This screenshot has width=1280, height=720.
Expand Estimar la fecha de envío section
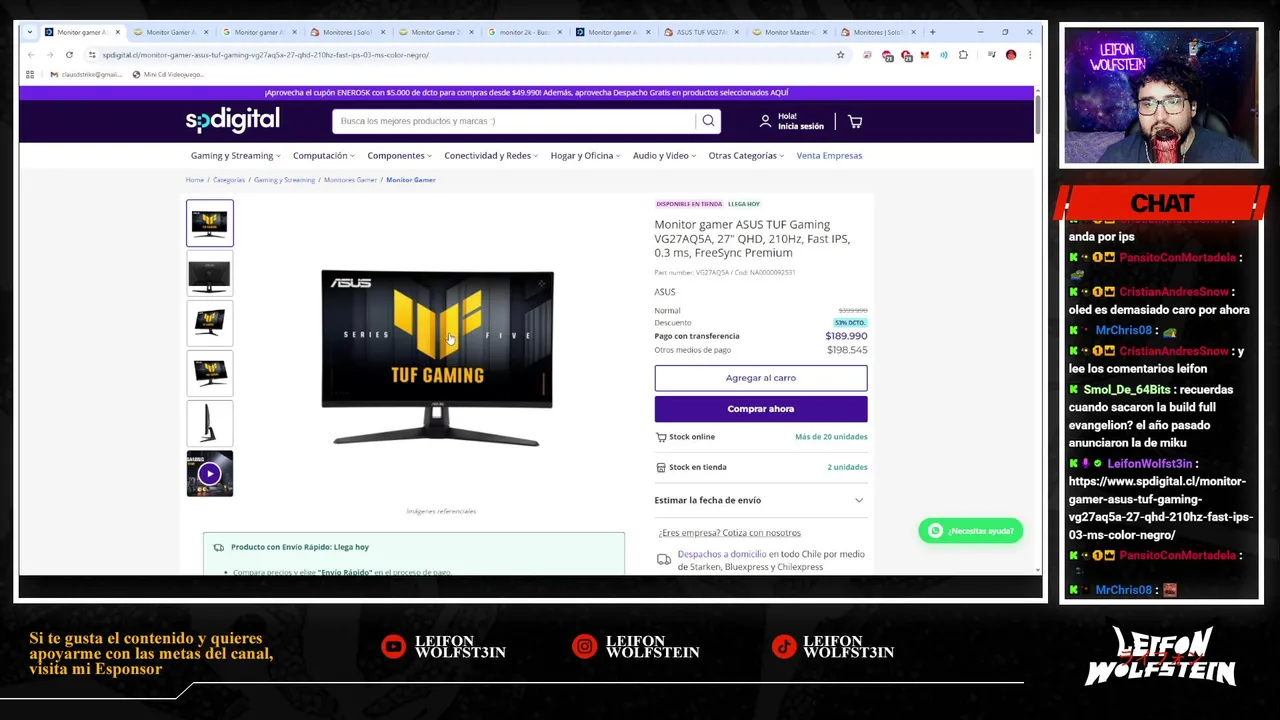(760, 500)
